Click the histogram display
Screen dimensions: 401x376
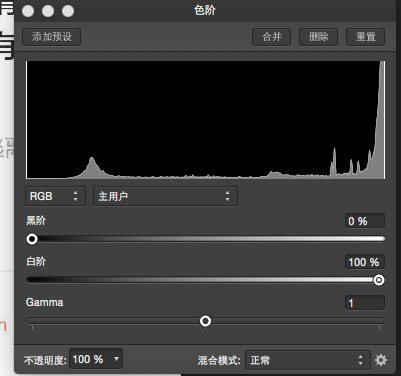click(x=205, y=120)
